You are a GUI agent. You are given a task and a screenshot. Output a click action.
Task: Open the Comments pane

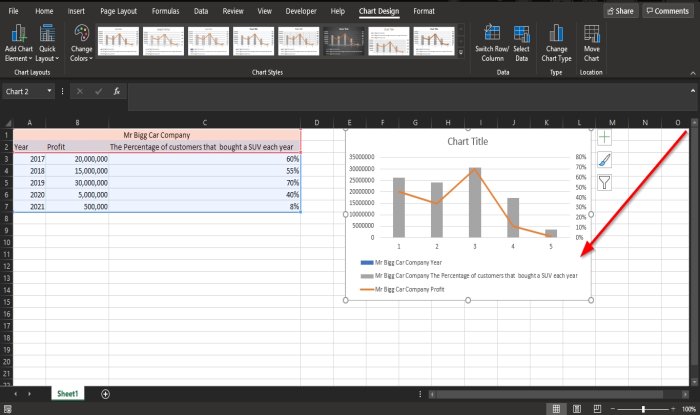666,11
